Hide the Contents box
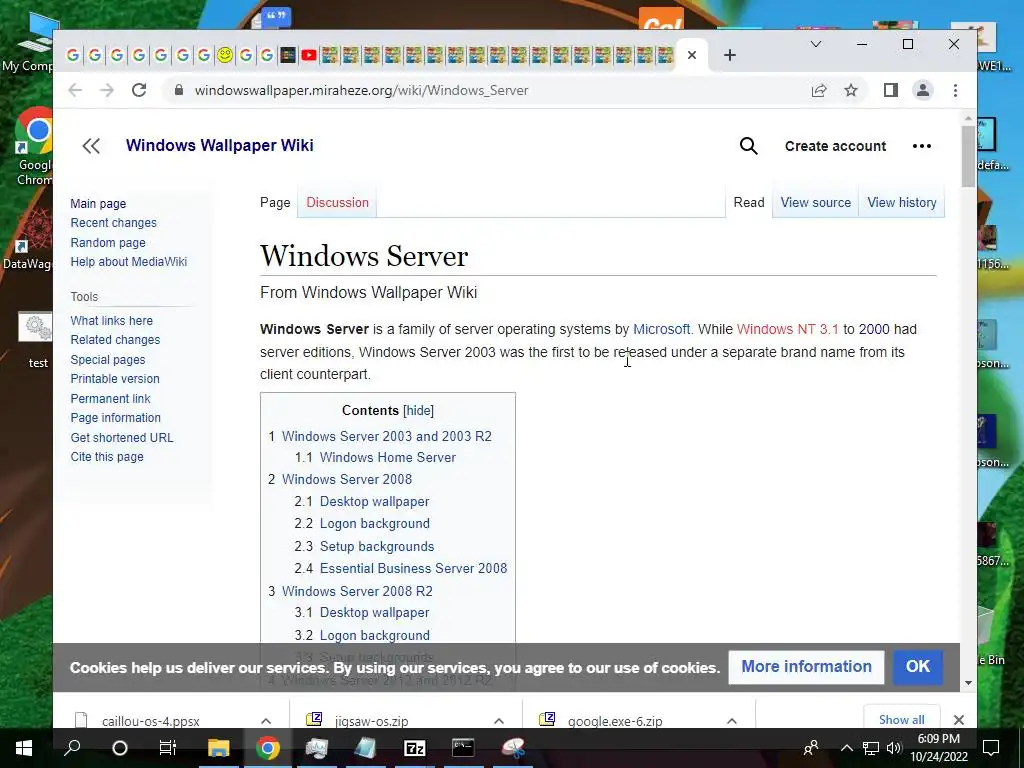The image size is (1024, 768). 419,411
